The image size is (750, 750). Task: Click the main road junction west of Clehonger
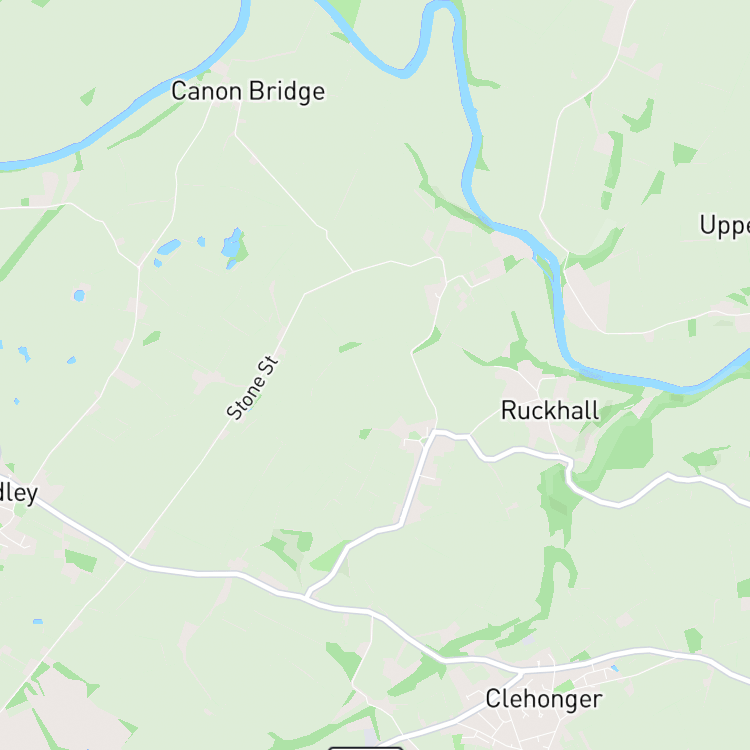[x=521, y=671]
